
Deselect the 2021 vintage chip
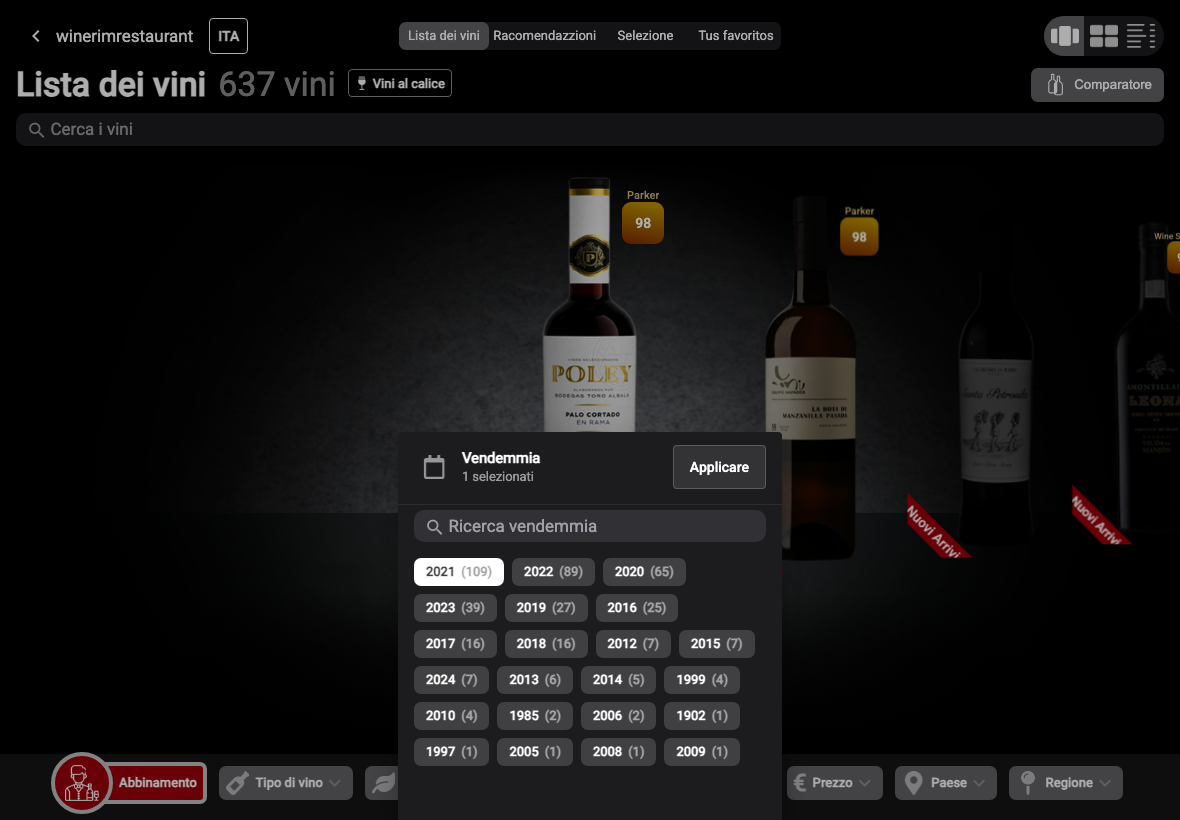(458, 572)
